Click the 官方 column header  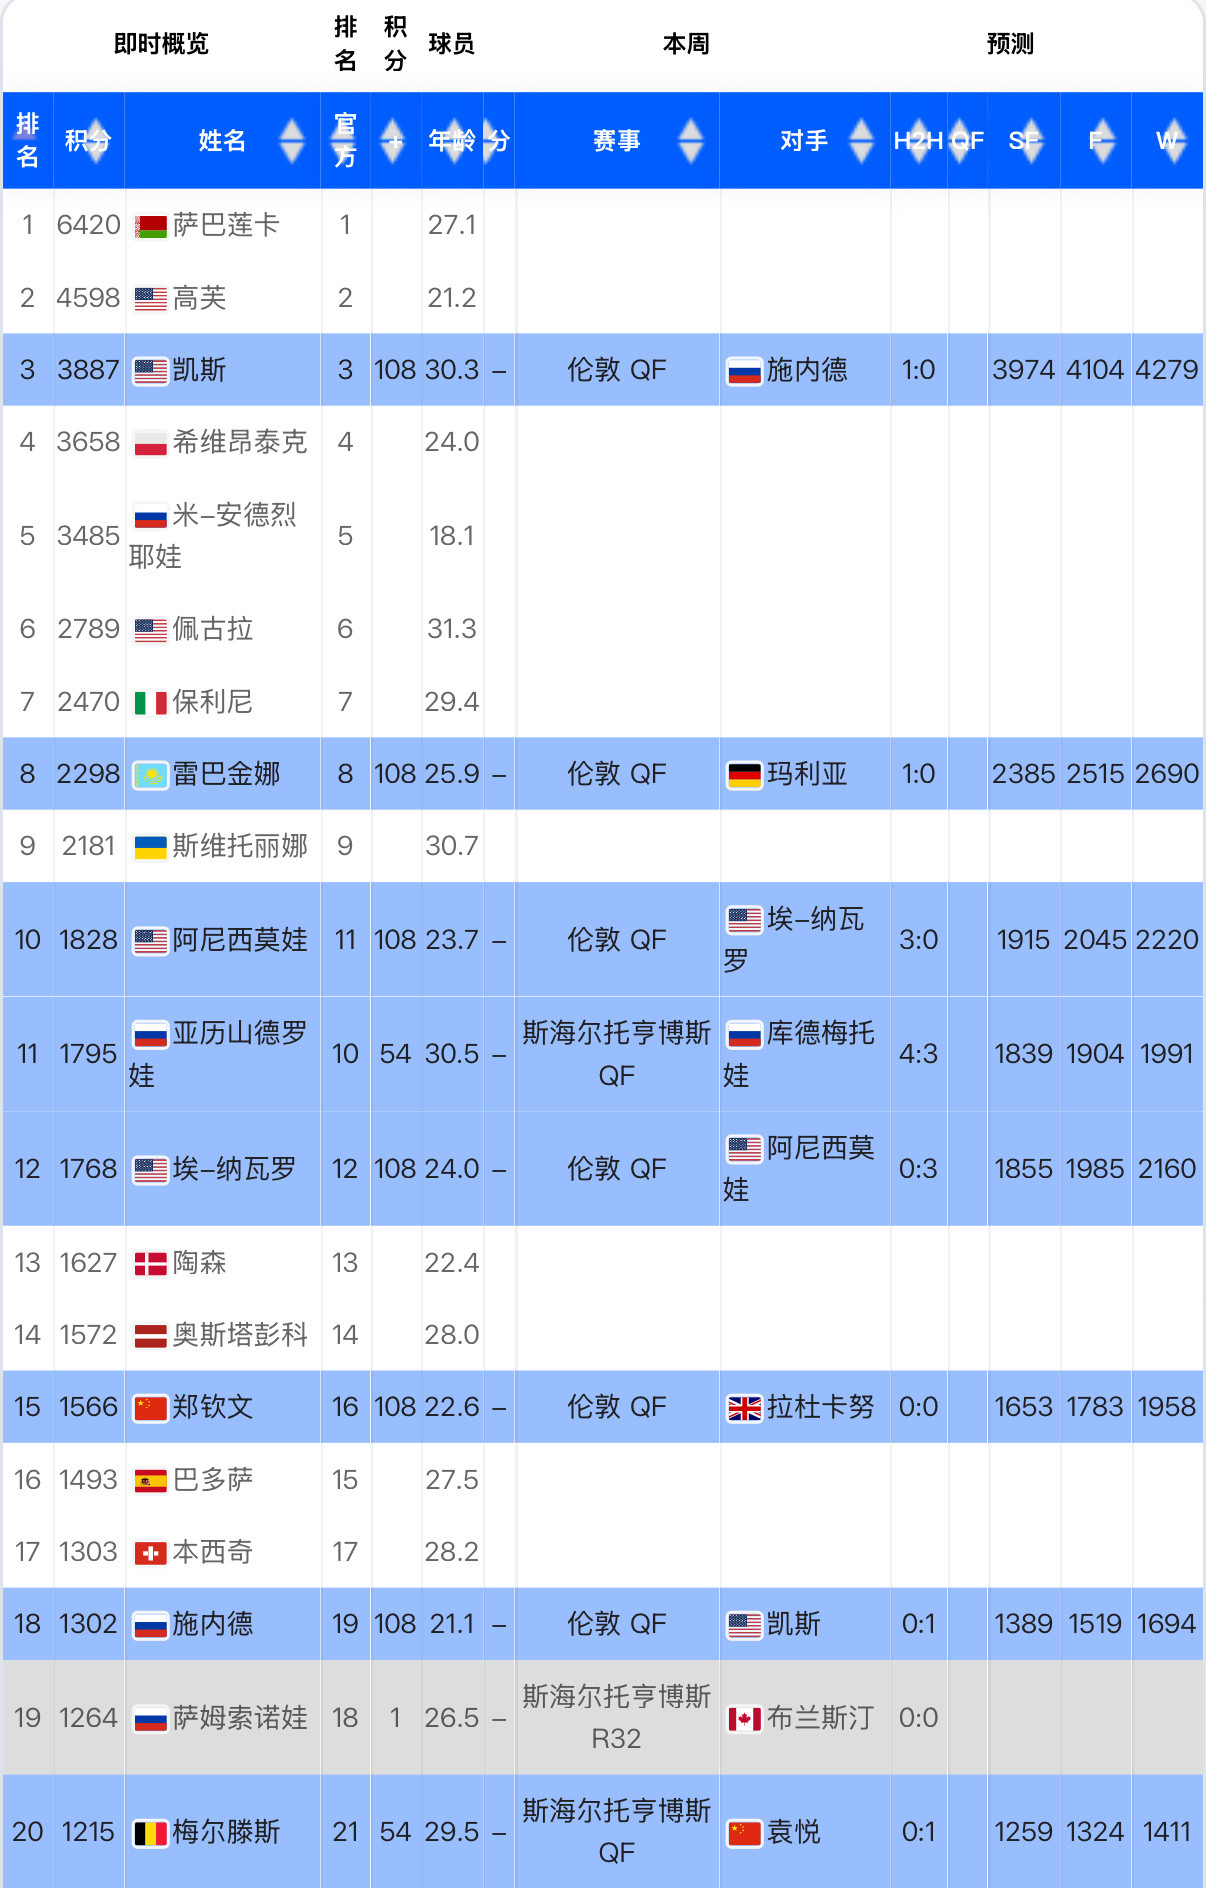[345, 141]
